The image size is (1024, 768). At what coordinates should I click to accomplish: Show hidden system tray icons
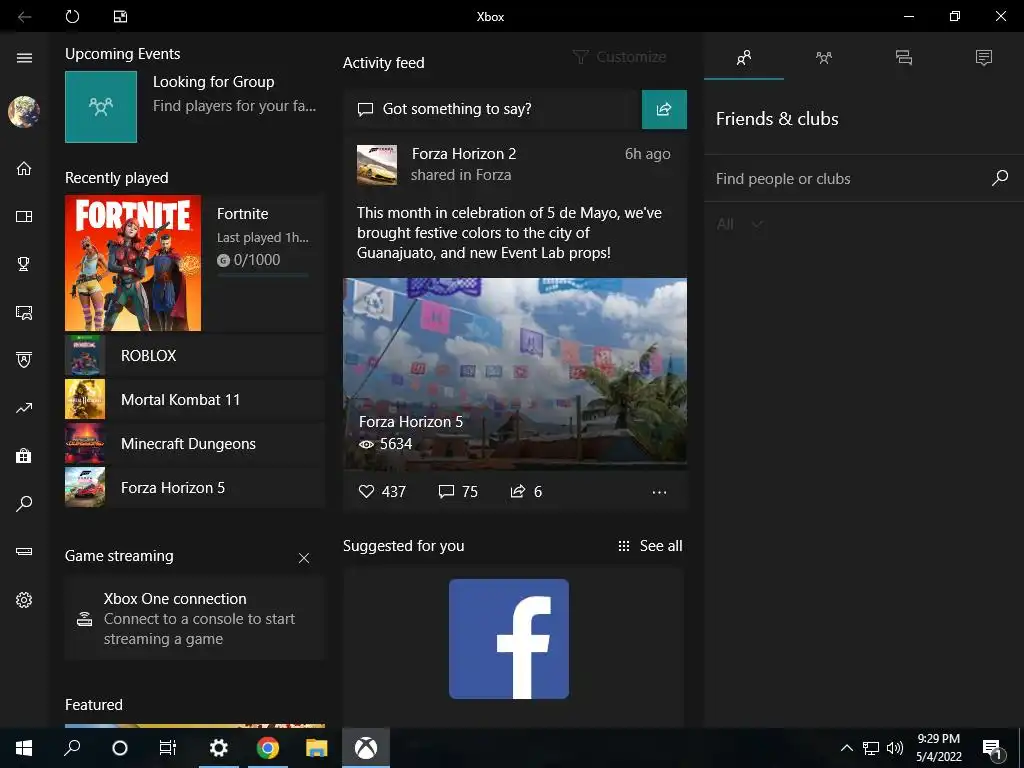(846, 748)
